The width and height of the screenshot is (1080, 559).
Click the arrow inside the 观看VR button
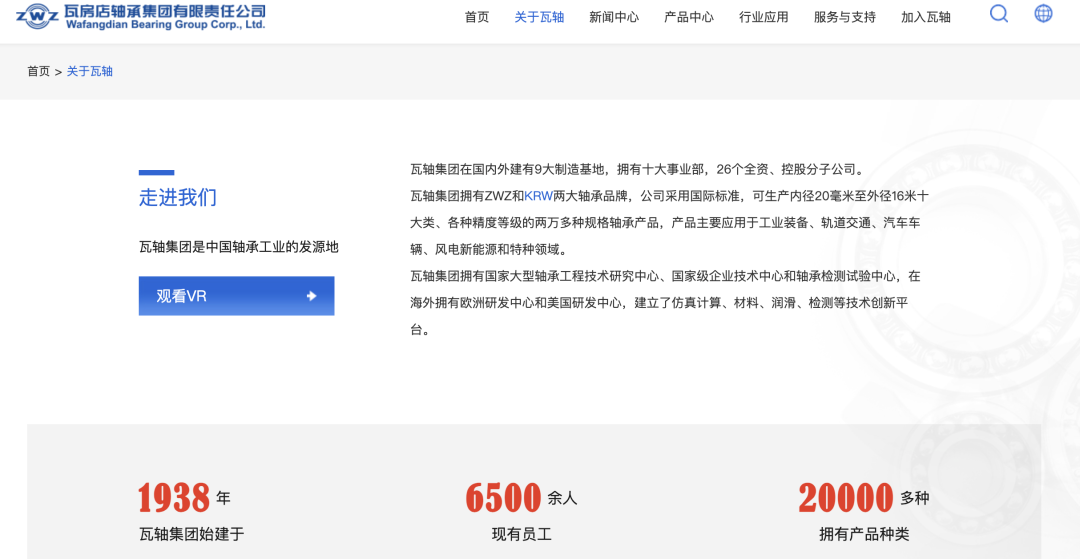311,296
